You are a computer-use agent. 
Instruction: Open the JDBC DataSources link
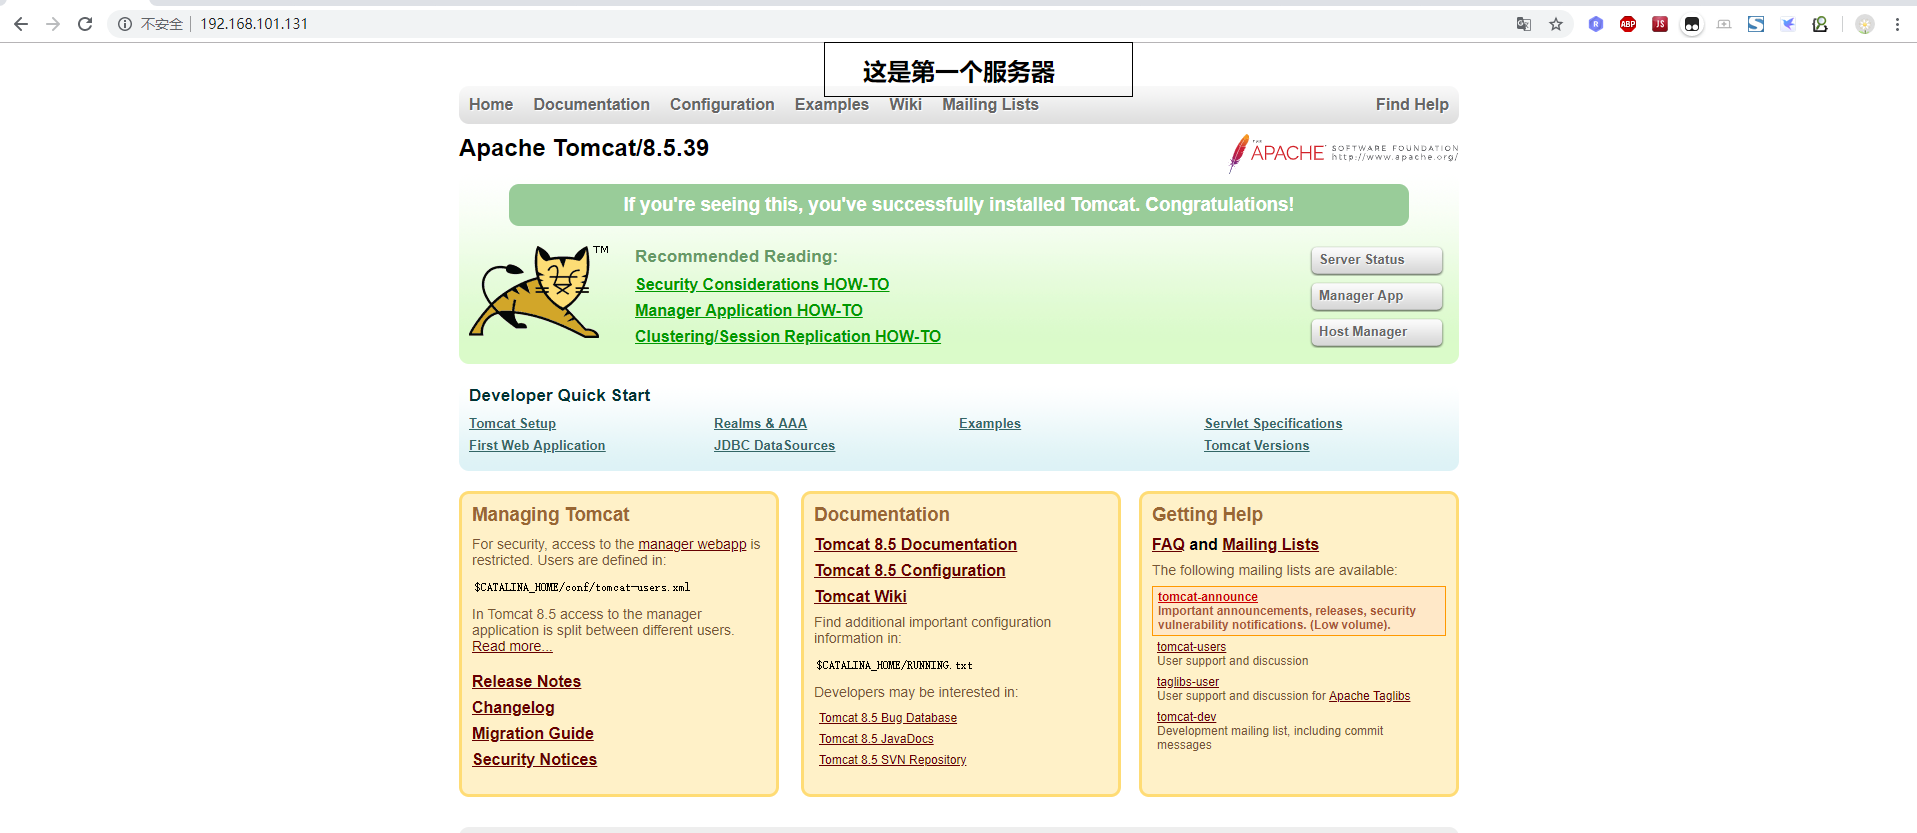pyautogui.click(x=774, y=446)
